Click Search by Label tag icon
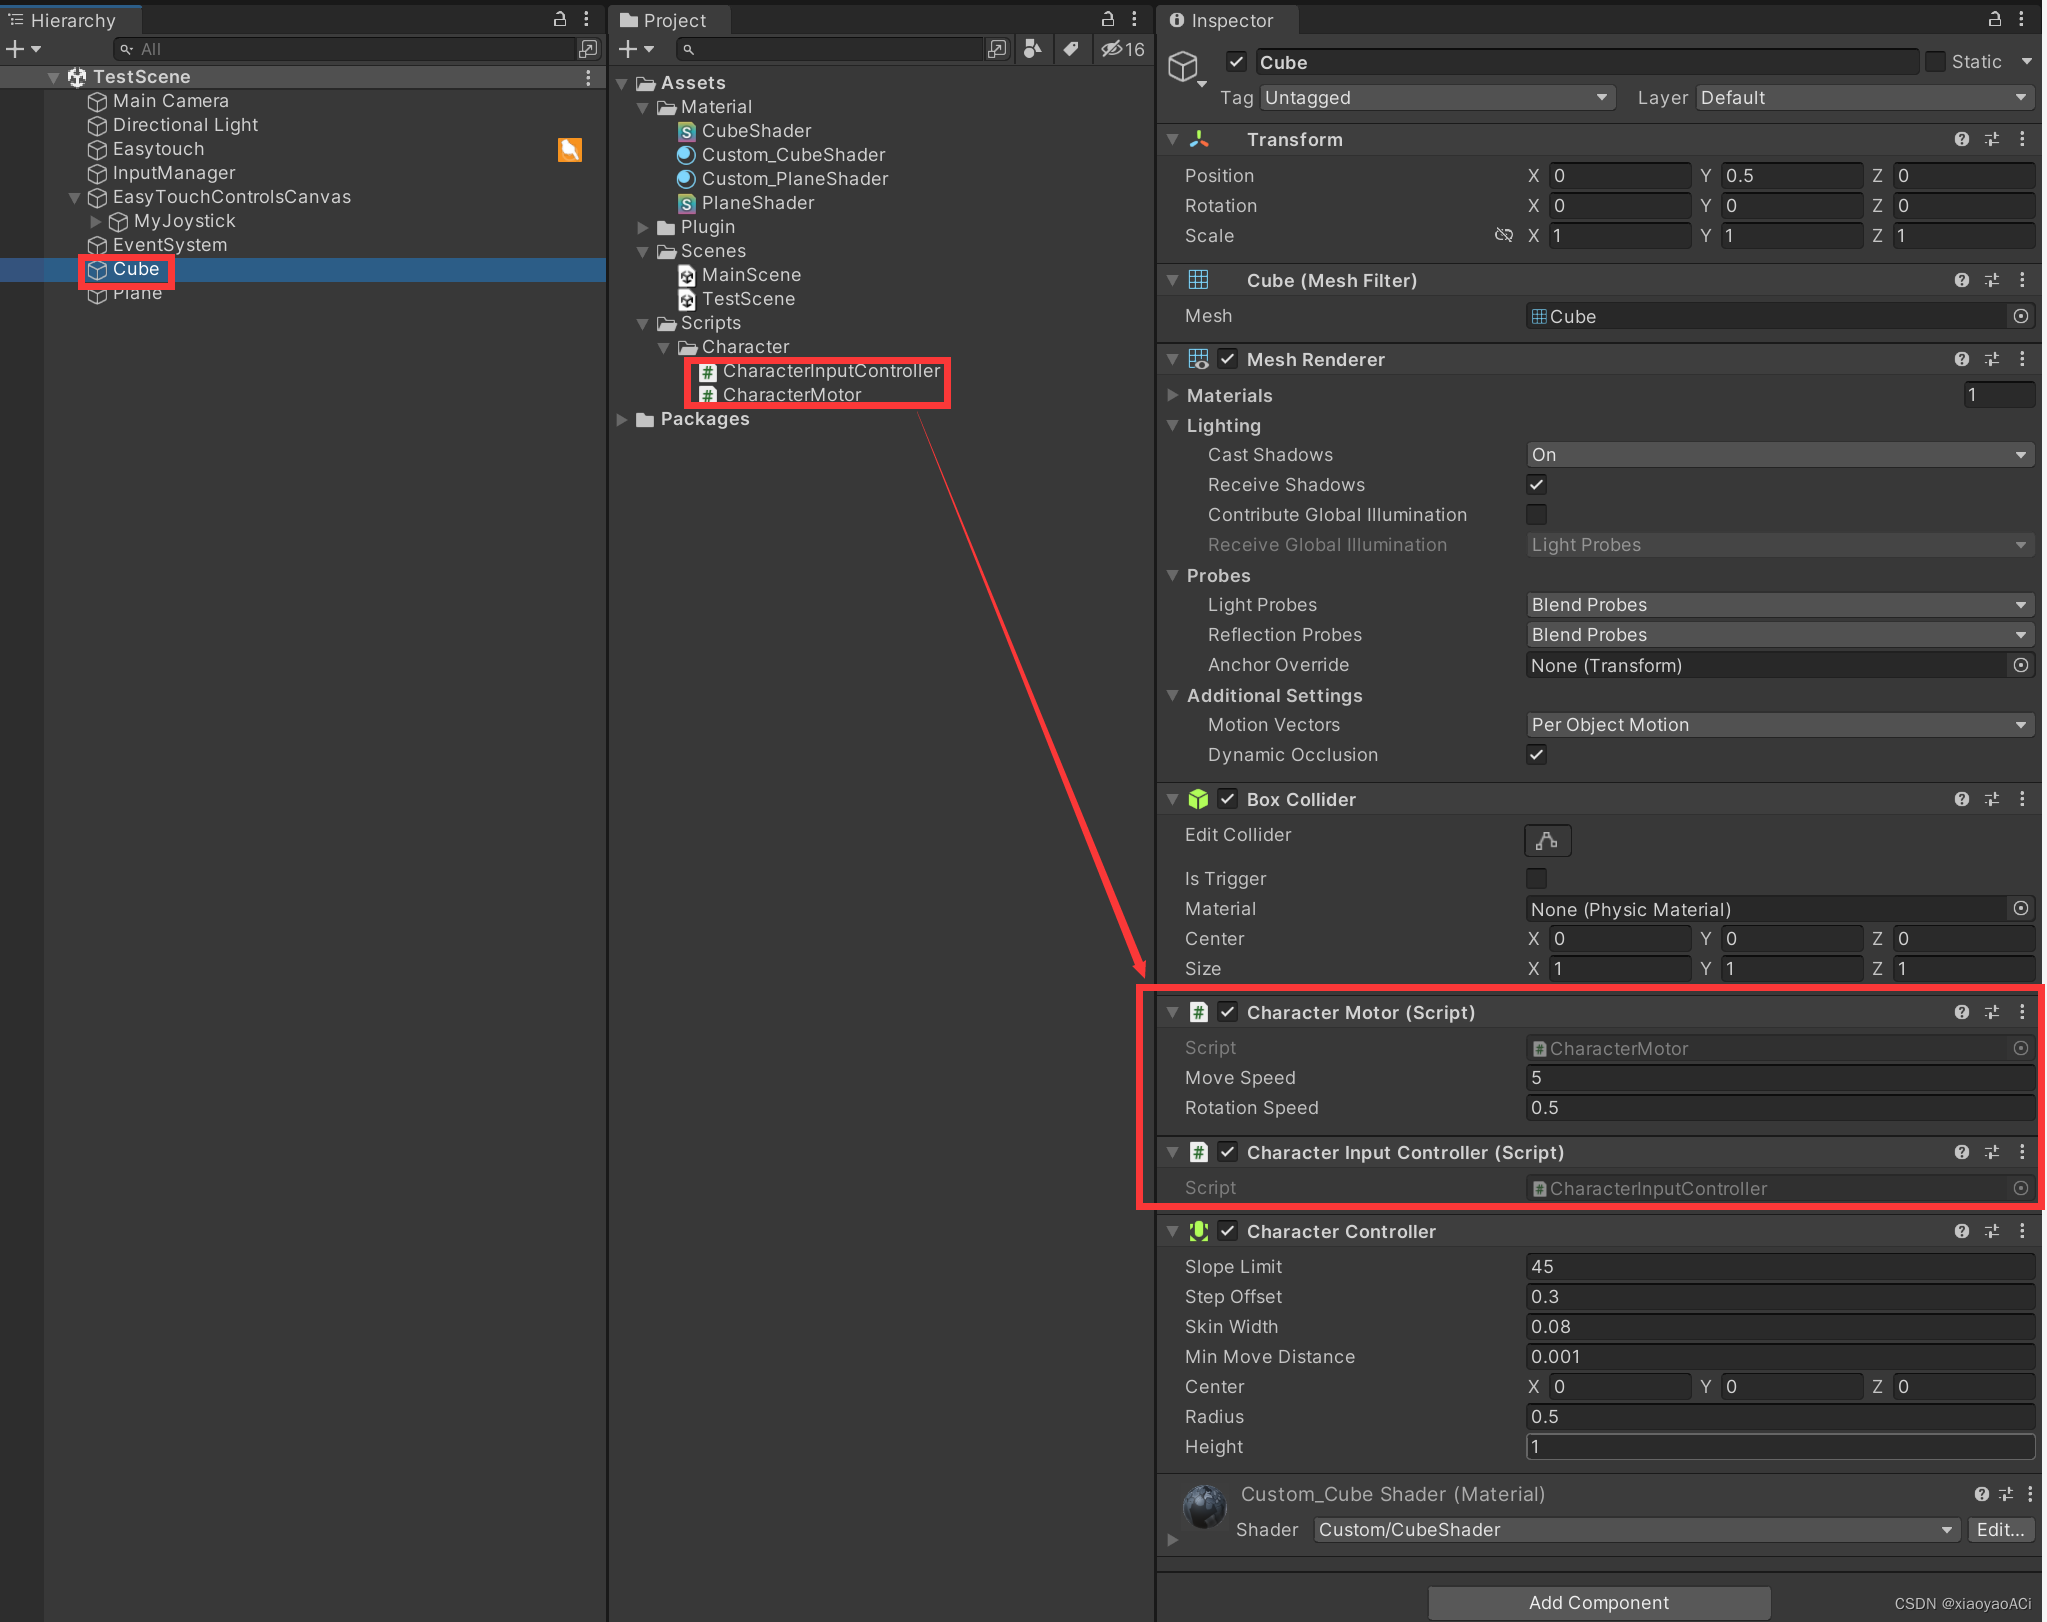Viewport: 2047px width, 1622px height. click(x=1070, y=49)
